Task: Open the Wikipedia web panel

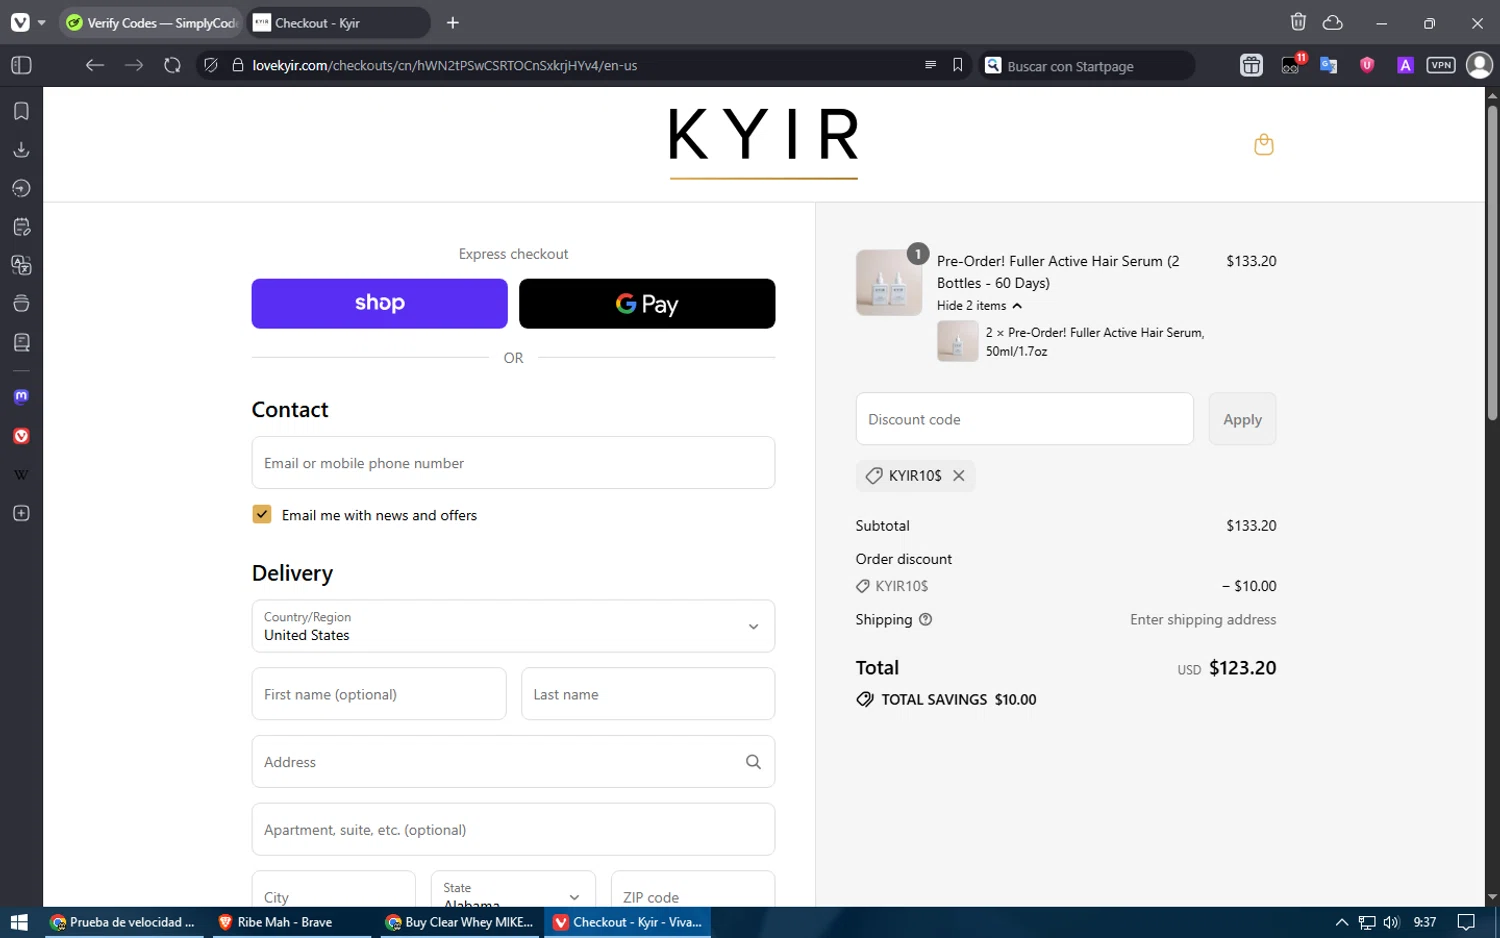Action: click(21, 475)
